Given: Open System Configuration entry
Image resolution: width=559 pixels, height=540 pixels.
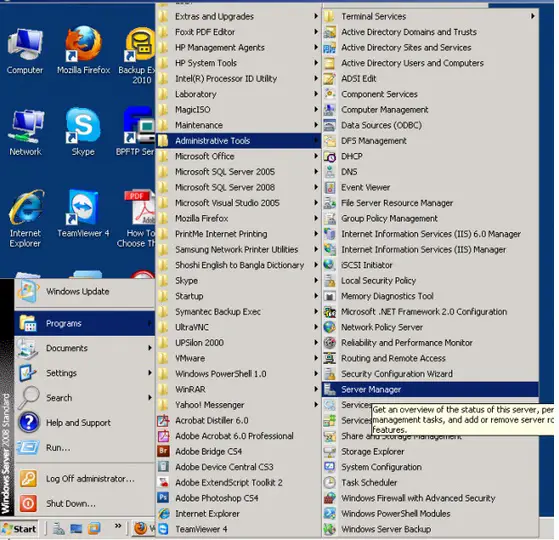Looking at the screenshot, I should 430,467.
